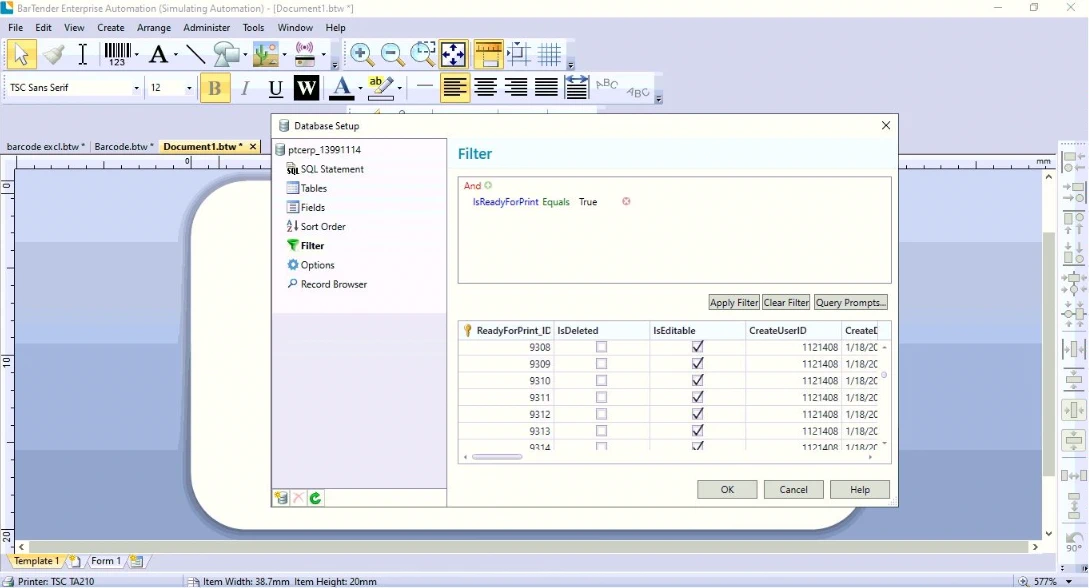This screenshot has height=588, width=1089.
Task: Toggle white-on-black text icon
Action: pyautogui.click(x=306, y=88)
